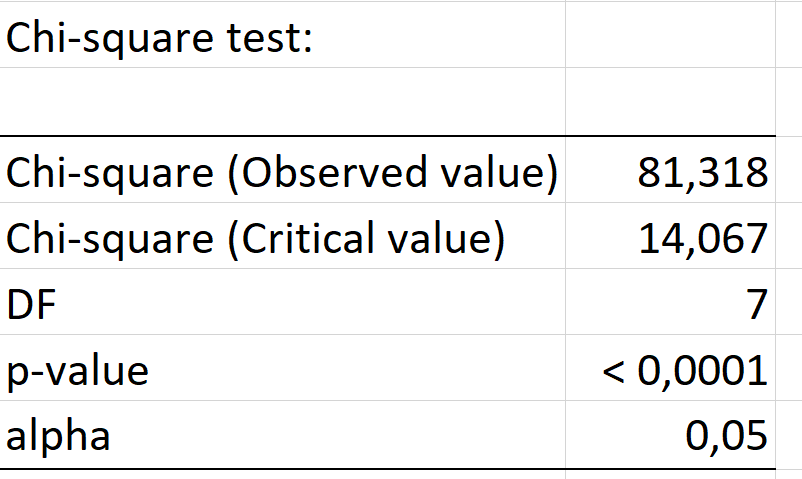This screenshot has width=802, height=479.
Task: Click the cell containing 0,05
Action: 671,434
